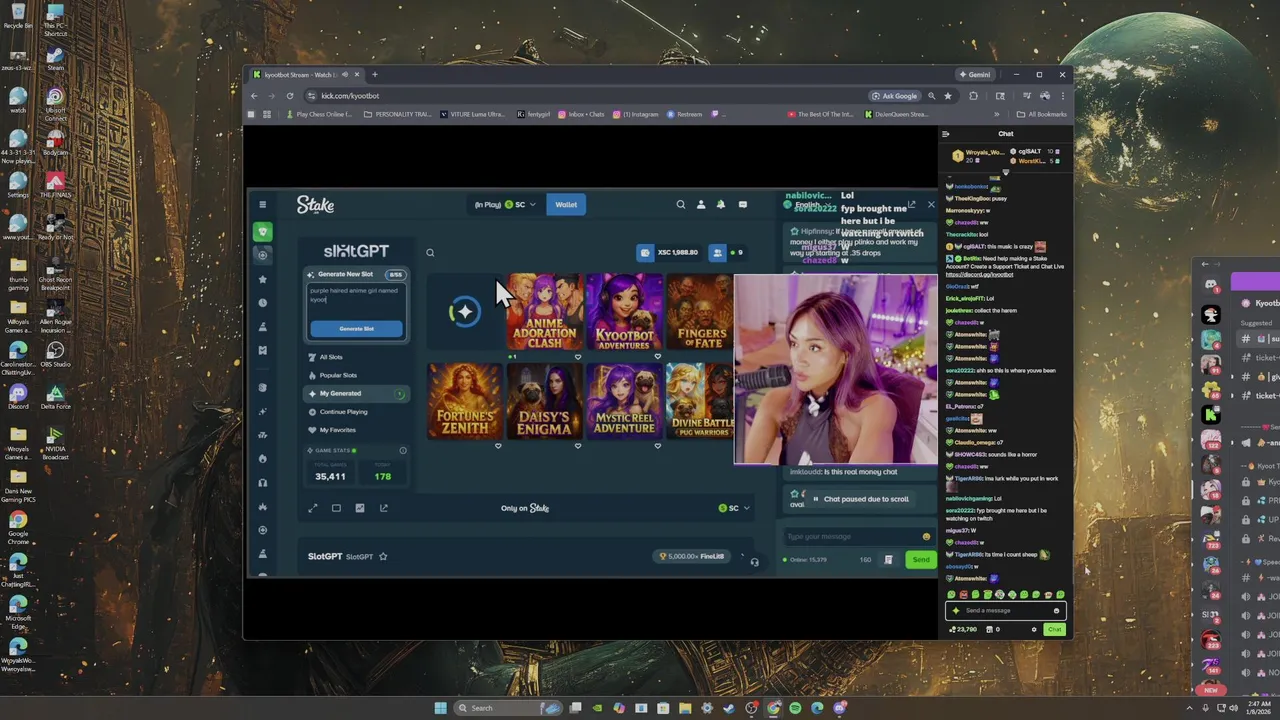
Task: Click the pop-out game icon
Action: 384,508
